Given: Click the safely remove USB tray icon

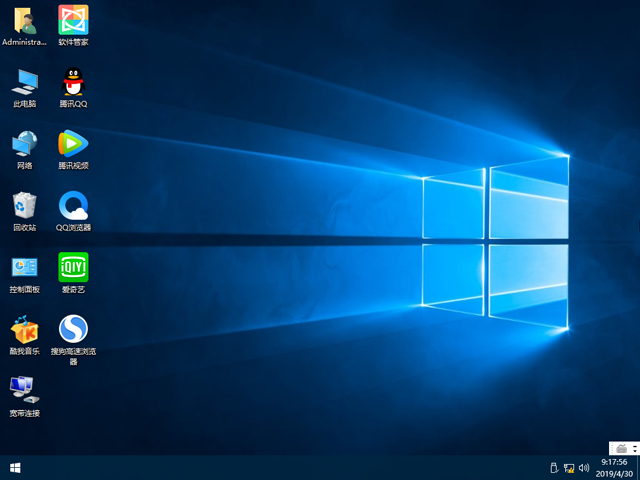Looking at the screenshot, I should tap(553, 467).
